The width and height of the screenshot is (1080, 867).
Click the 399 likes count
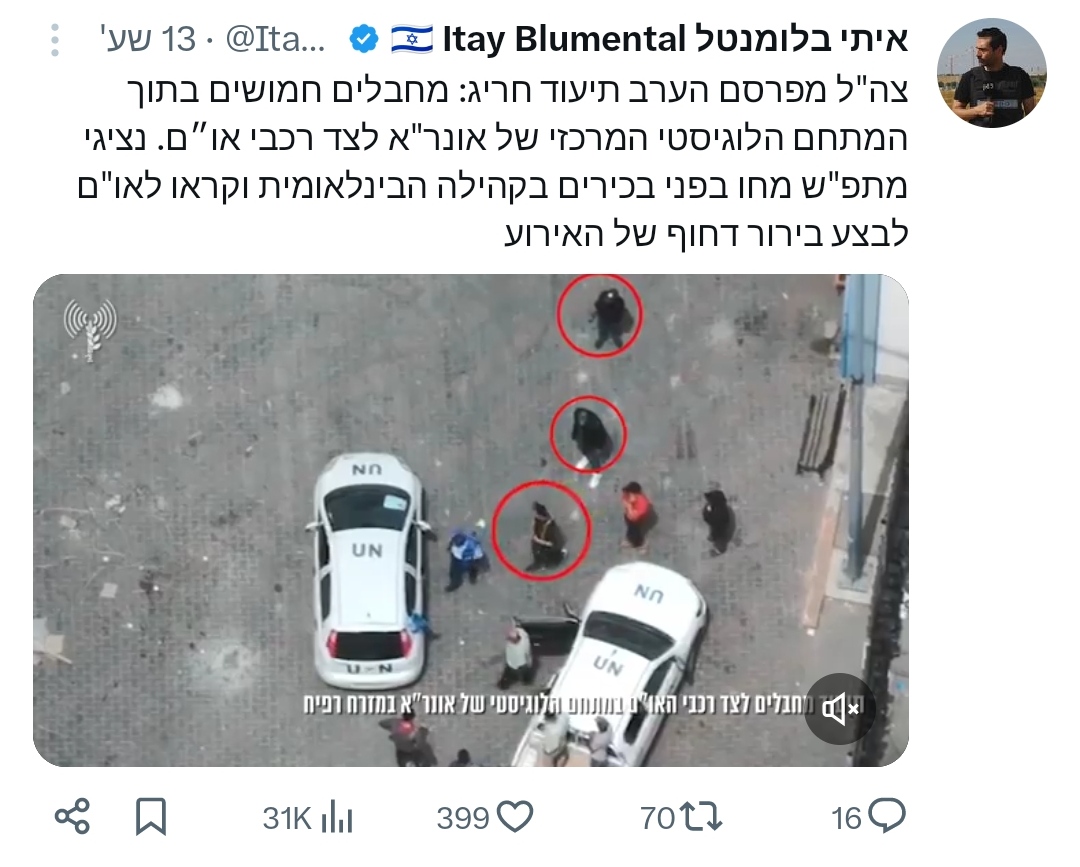pos(463,819)
